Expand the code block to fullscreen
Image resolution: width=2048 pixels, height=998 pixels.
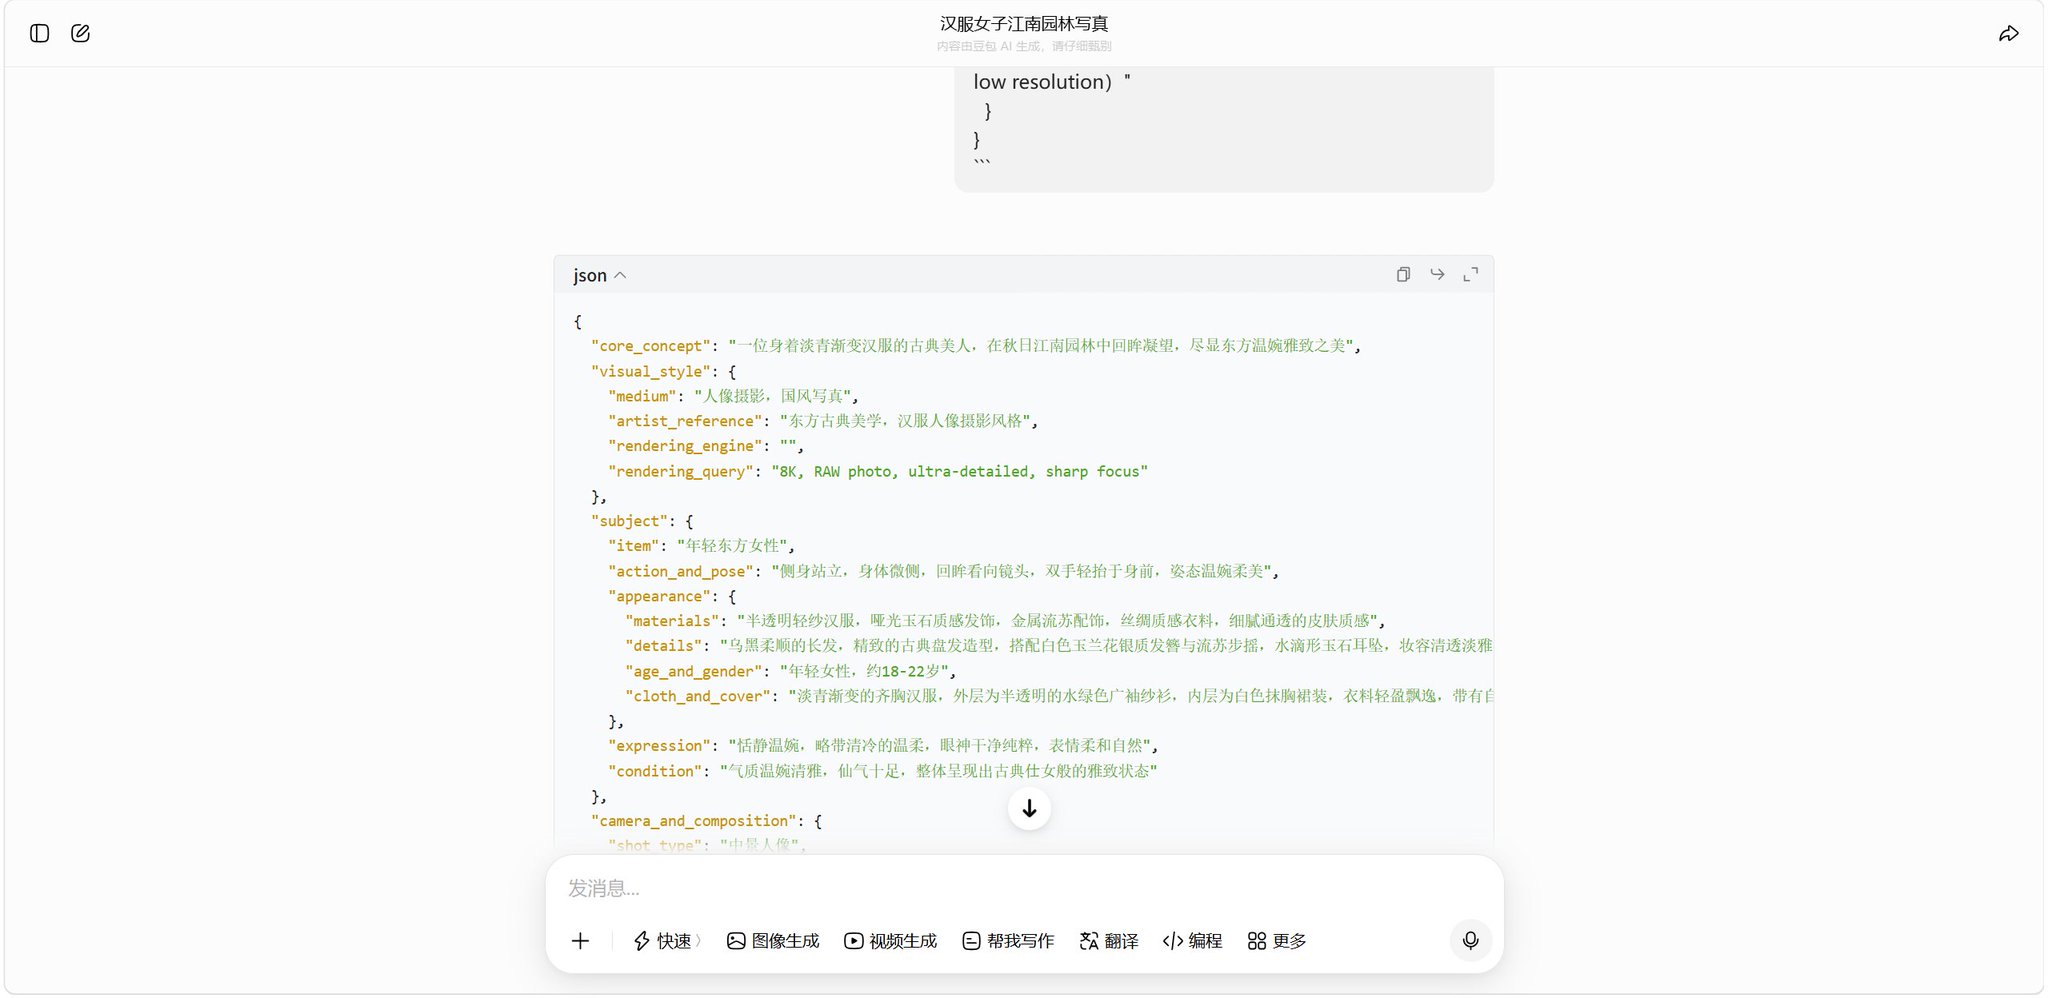point(1470,274)
